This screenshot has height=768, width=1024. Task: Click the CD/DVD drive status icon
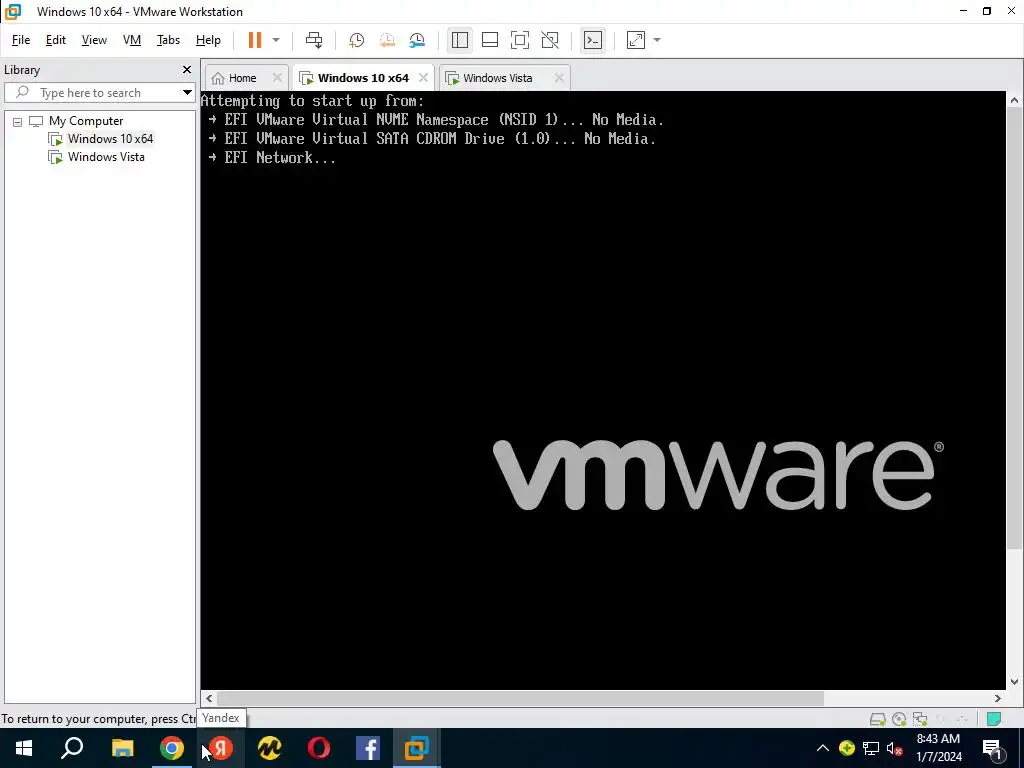click(899, 719)
